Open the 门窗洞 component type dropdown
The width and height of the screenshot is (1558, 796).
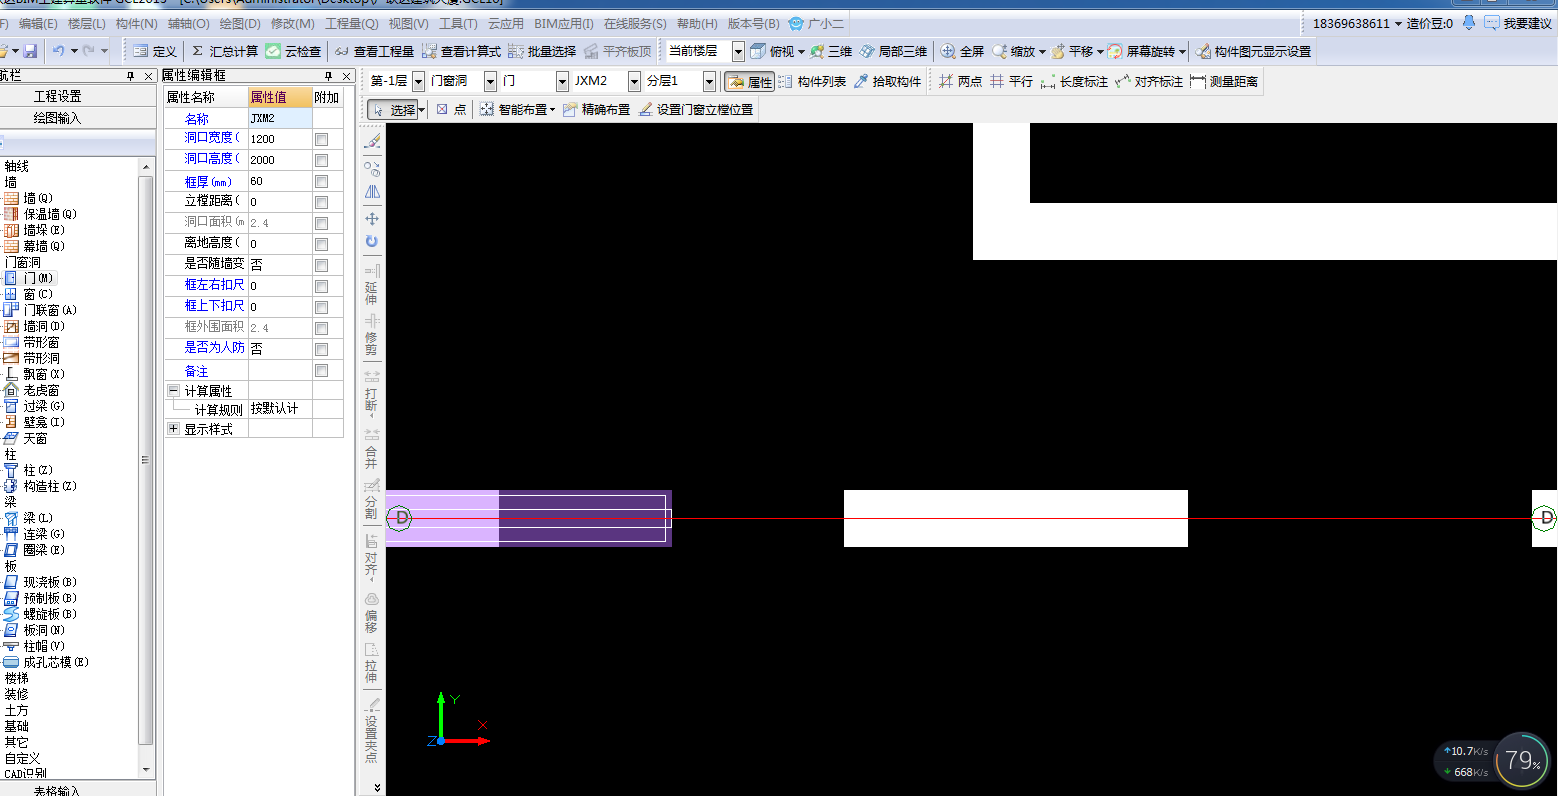coord(491,81)
